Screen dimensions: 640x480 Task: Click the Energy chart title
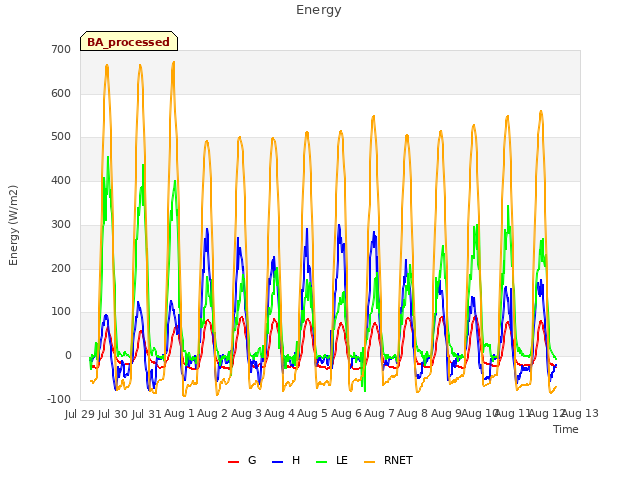coord(318,10)
